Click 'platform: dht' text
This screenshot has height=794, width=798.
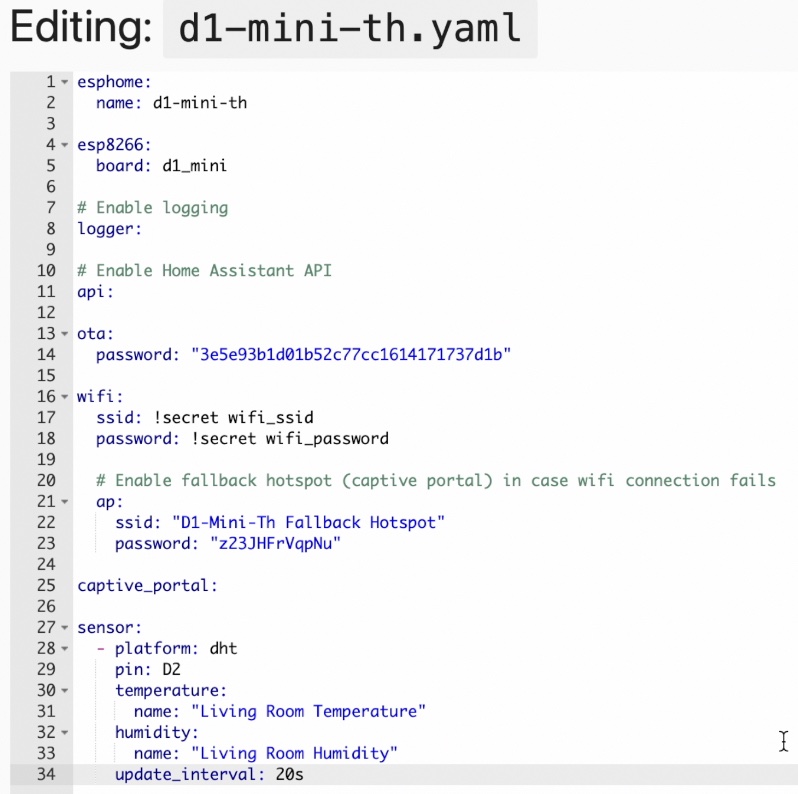pos(176,648)
